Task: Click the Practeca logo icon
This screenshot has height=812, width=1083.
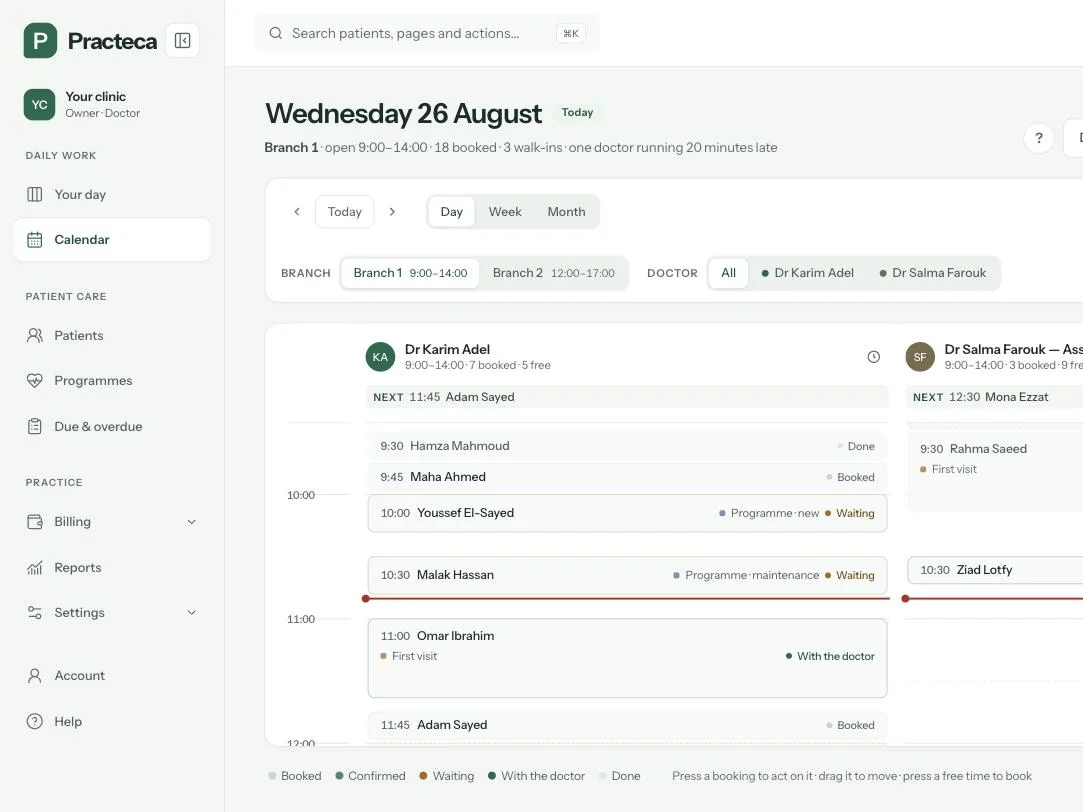Action: [40, 41]
